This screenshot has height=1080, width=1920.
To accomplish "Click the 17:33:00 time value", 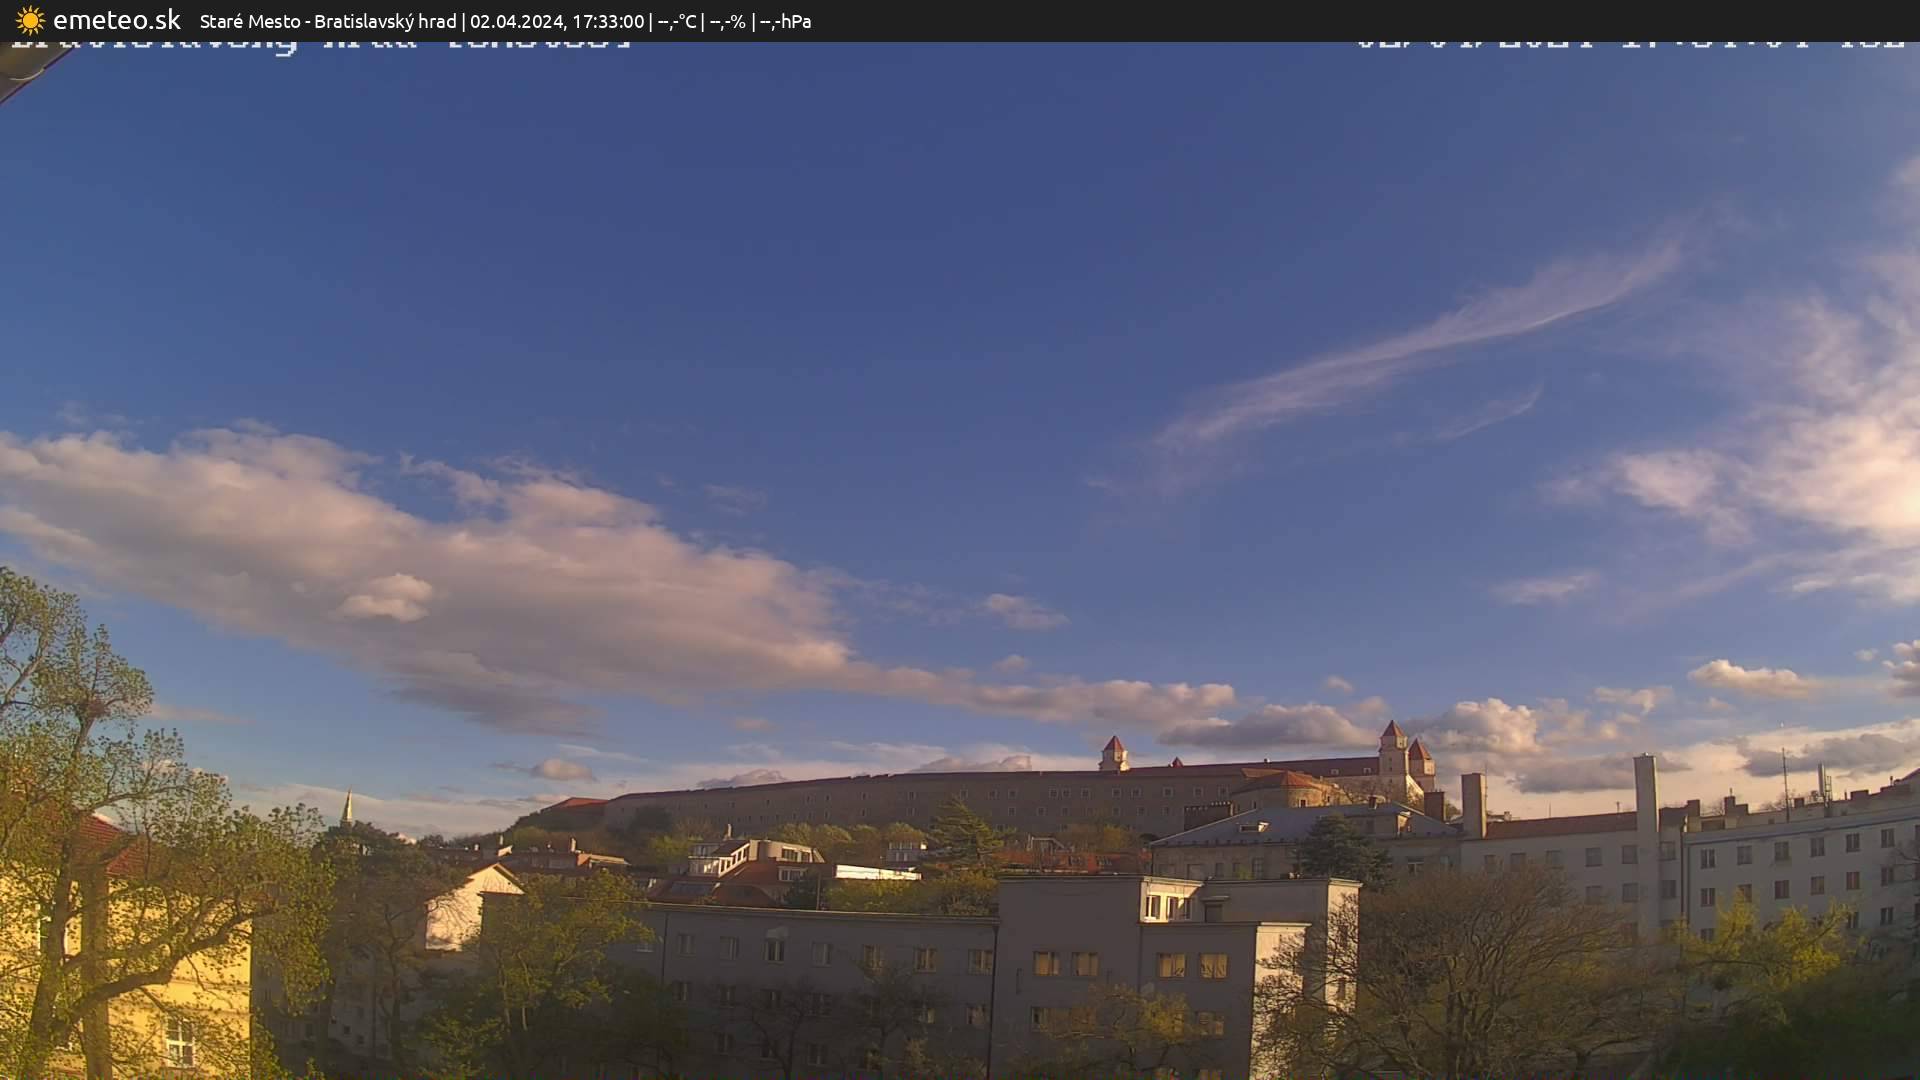I will click(x=608, y=20).
